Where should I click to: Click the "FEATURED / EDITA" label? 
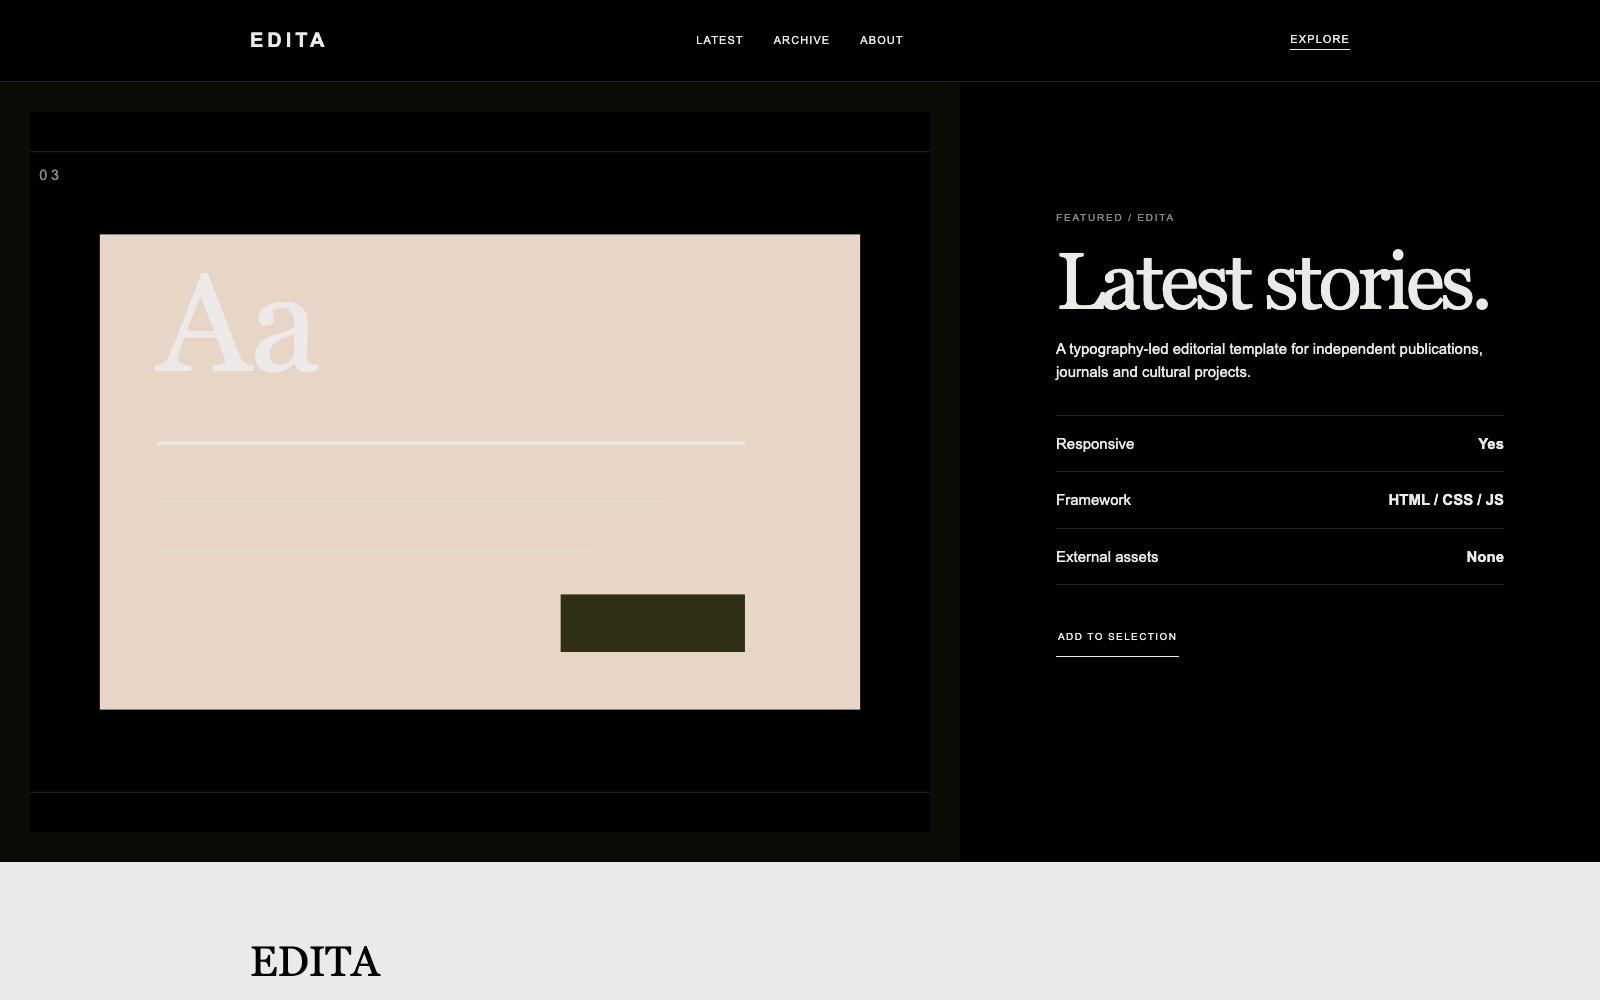(1115, 217)
